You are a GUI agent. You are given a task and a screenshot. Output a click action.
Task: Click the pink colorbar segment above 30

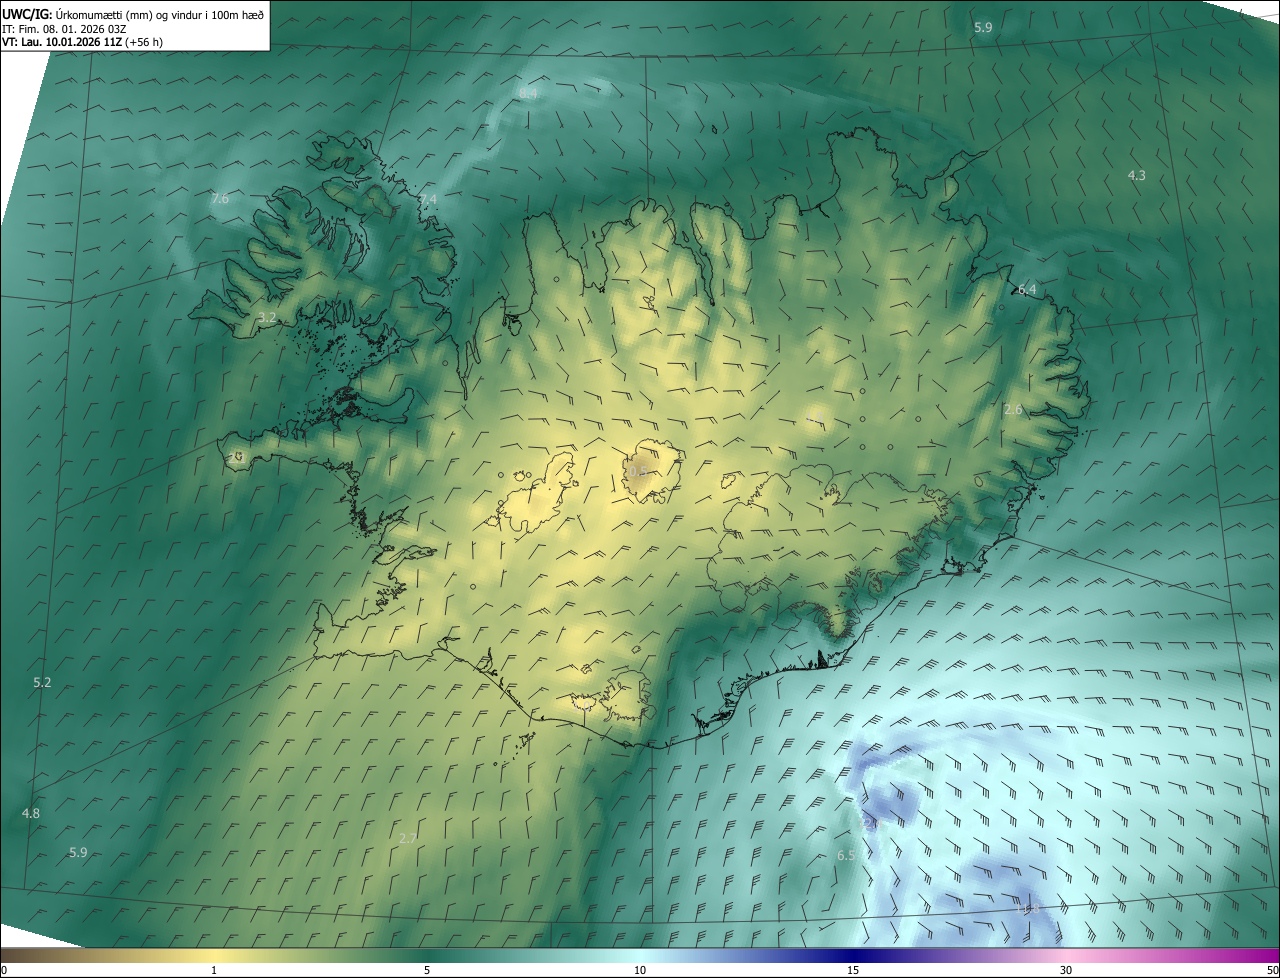click(x=1066, y=955)
